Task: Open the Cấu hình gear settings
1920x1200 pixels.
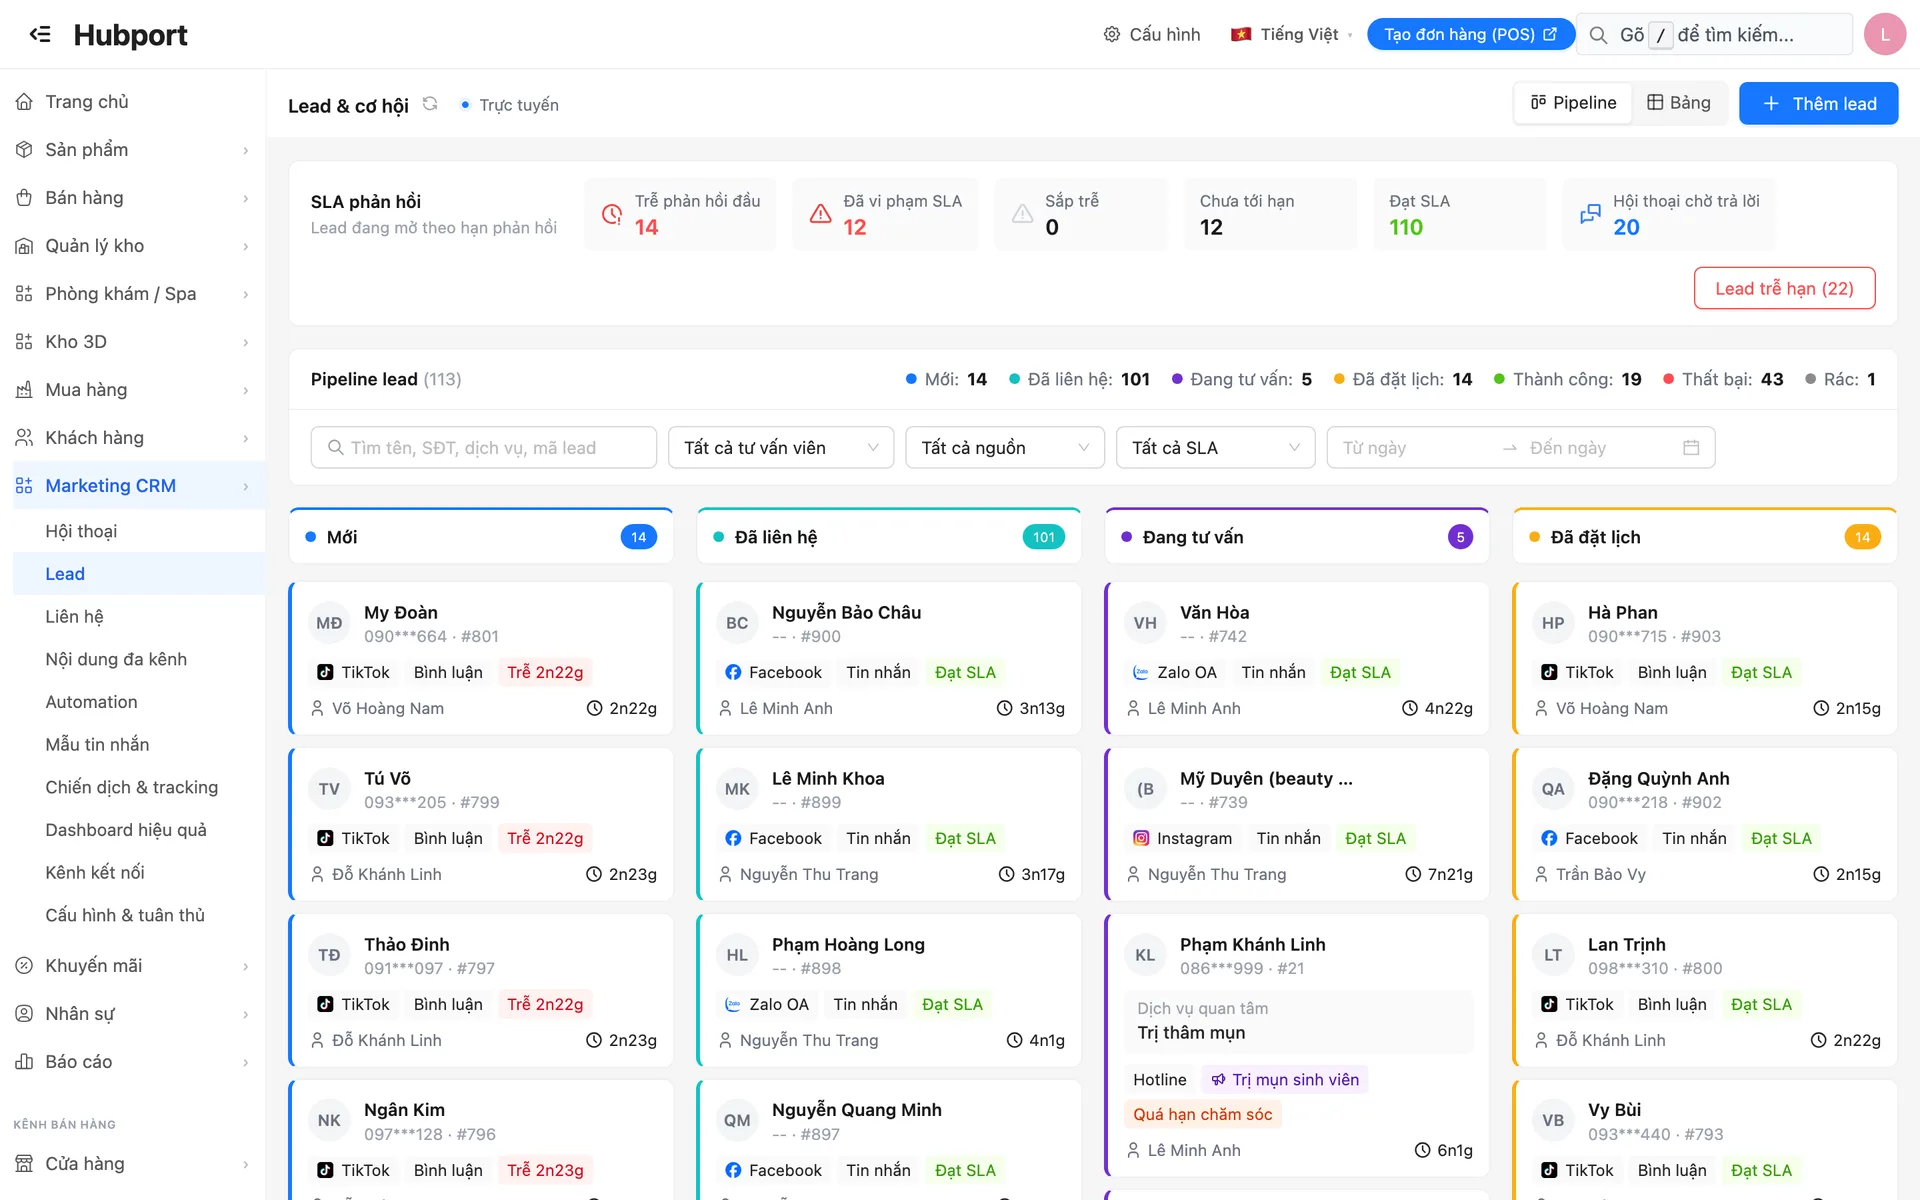Action: [x=1151, y=34]
